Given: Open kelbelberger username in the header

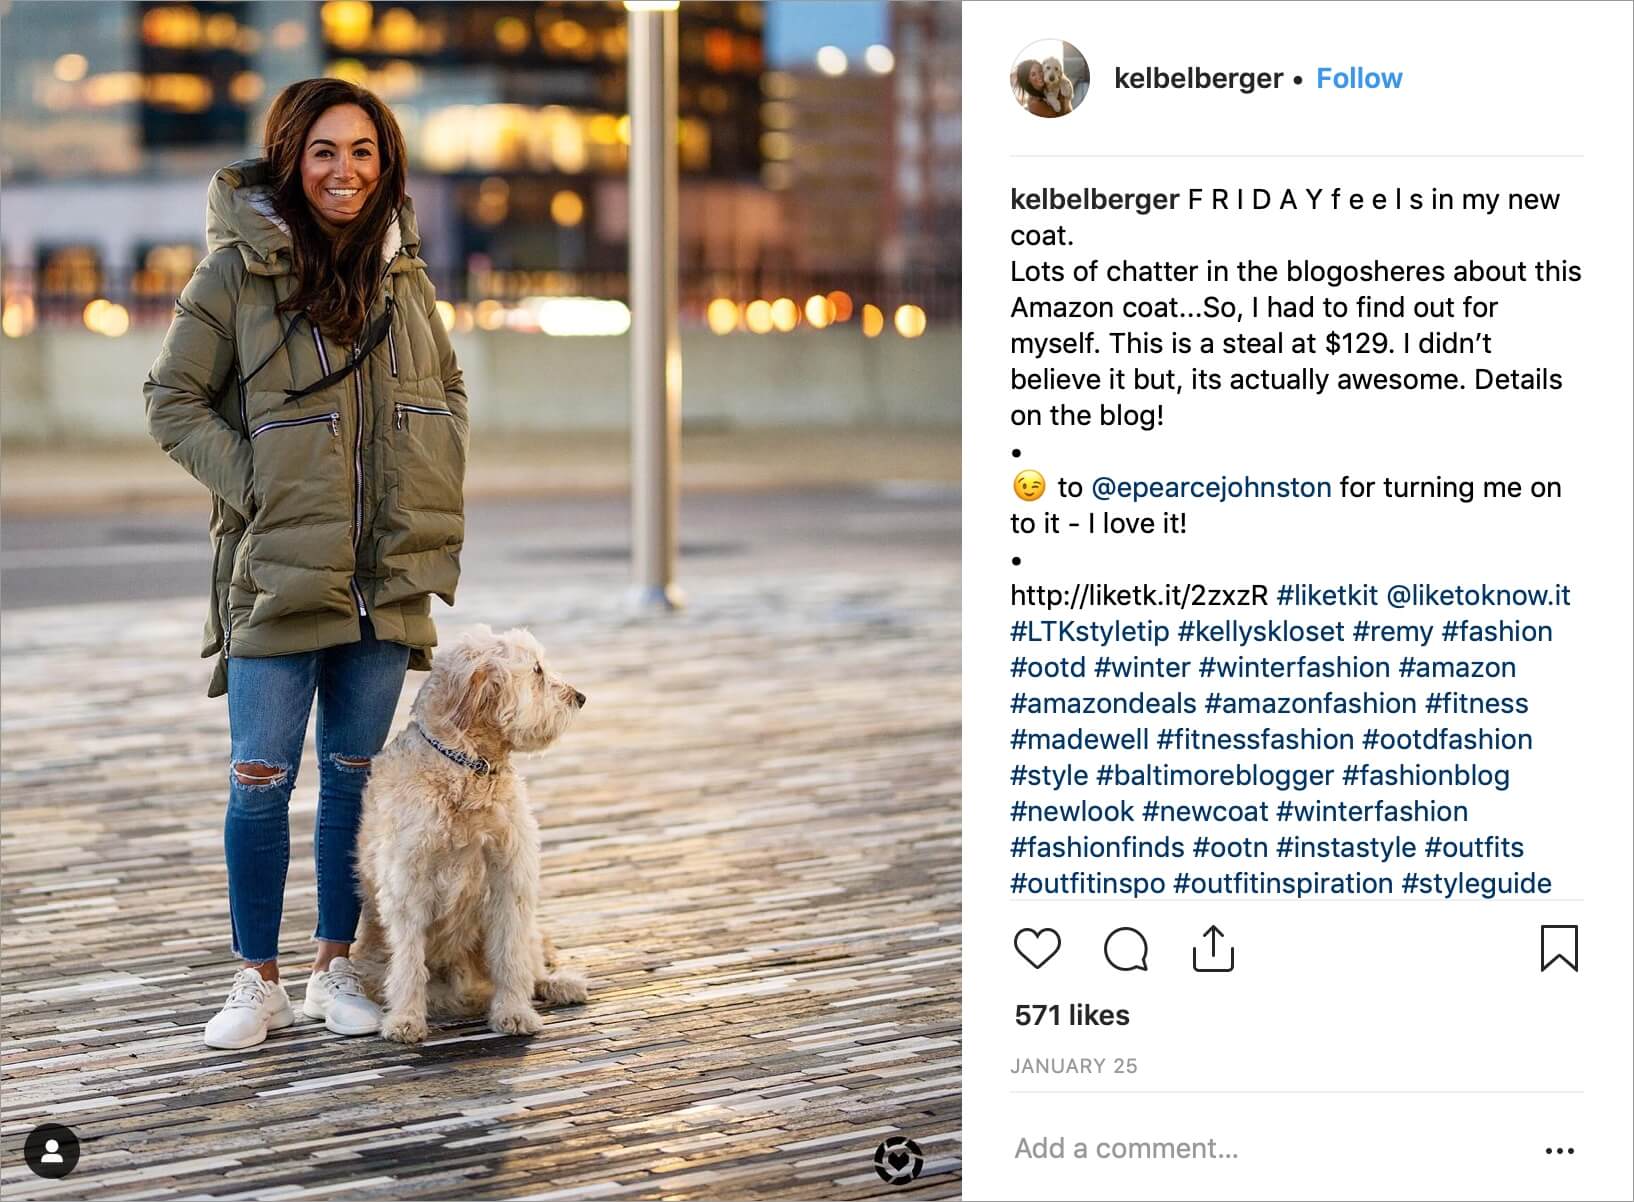Looking at the screenshot, I should (x=1198, y=78).
